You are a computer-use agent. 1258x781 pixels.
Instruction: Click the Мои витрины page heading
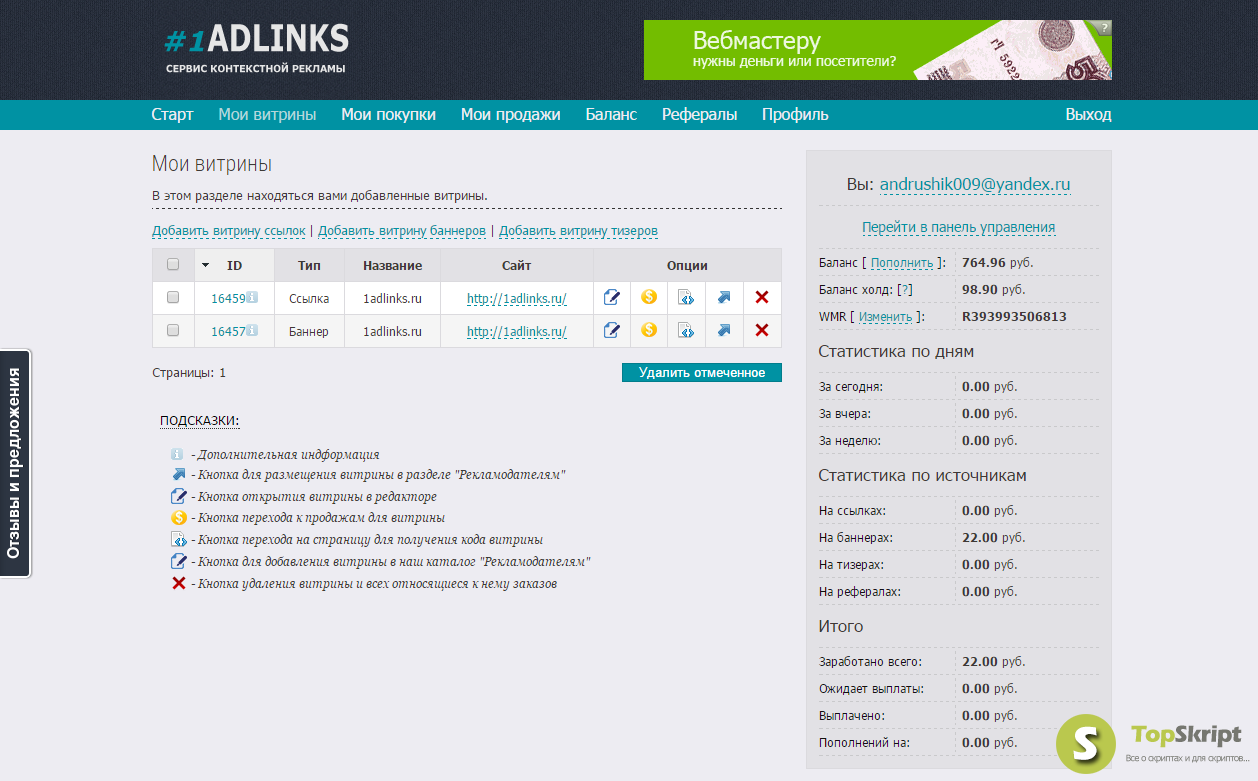[212, 164]
